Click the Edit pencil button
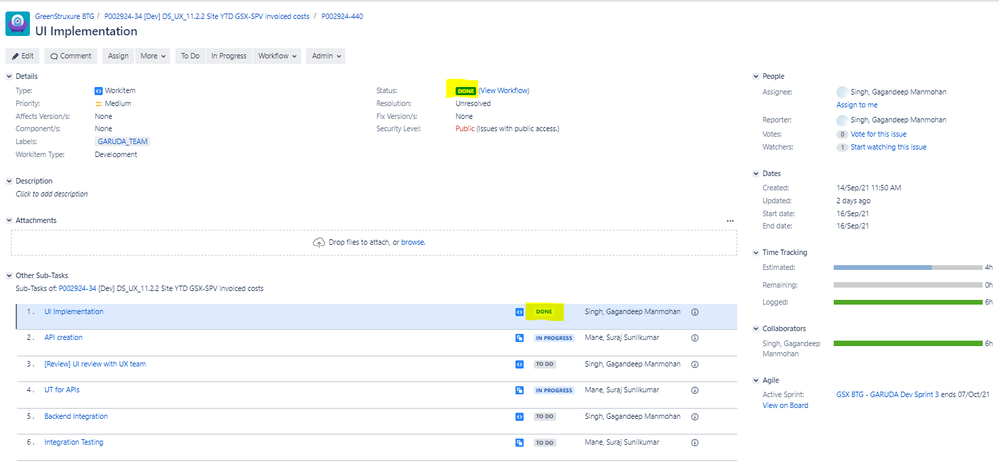999x463 pixels. (22, 56)
